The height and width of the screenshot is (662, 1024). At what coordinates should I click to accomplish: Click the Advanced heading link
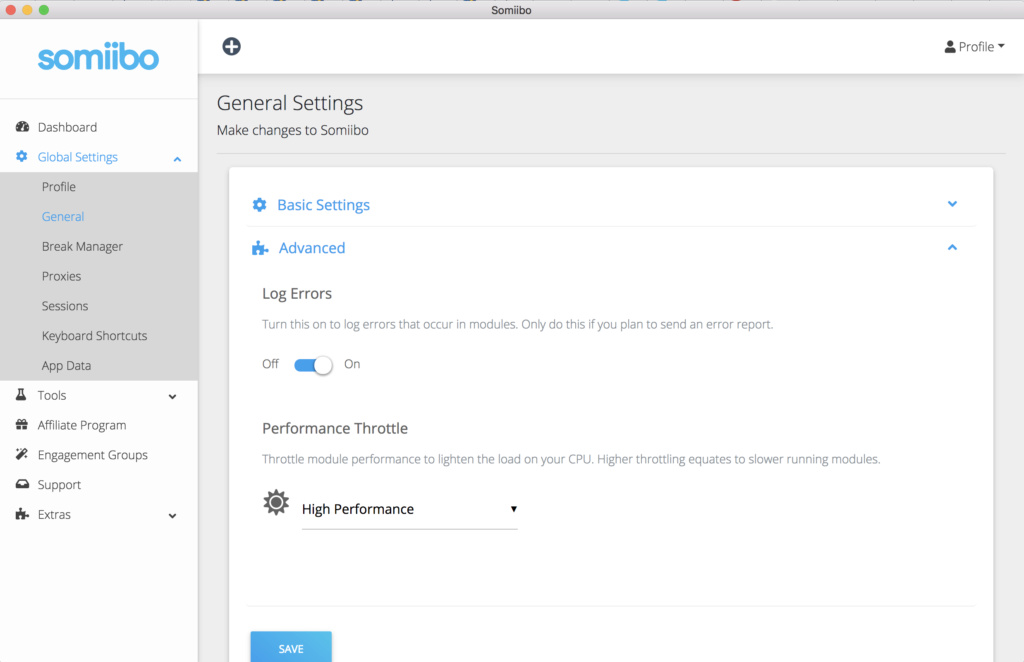click(312, 248)
